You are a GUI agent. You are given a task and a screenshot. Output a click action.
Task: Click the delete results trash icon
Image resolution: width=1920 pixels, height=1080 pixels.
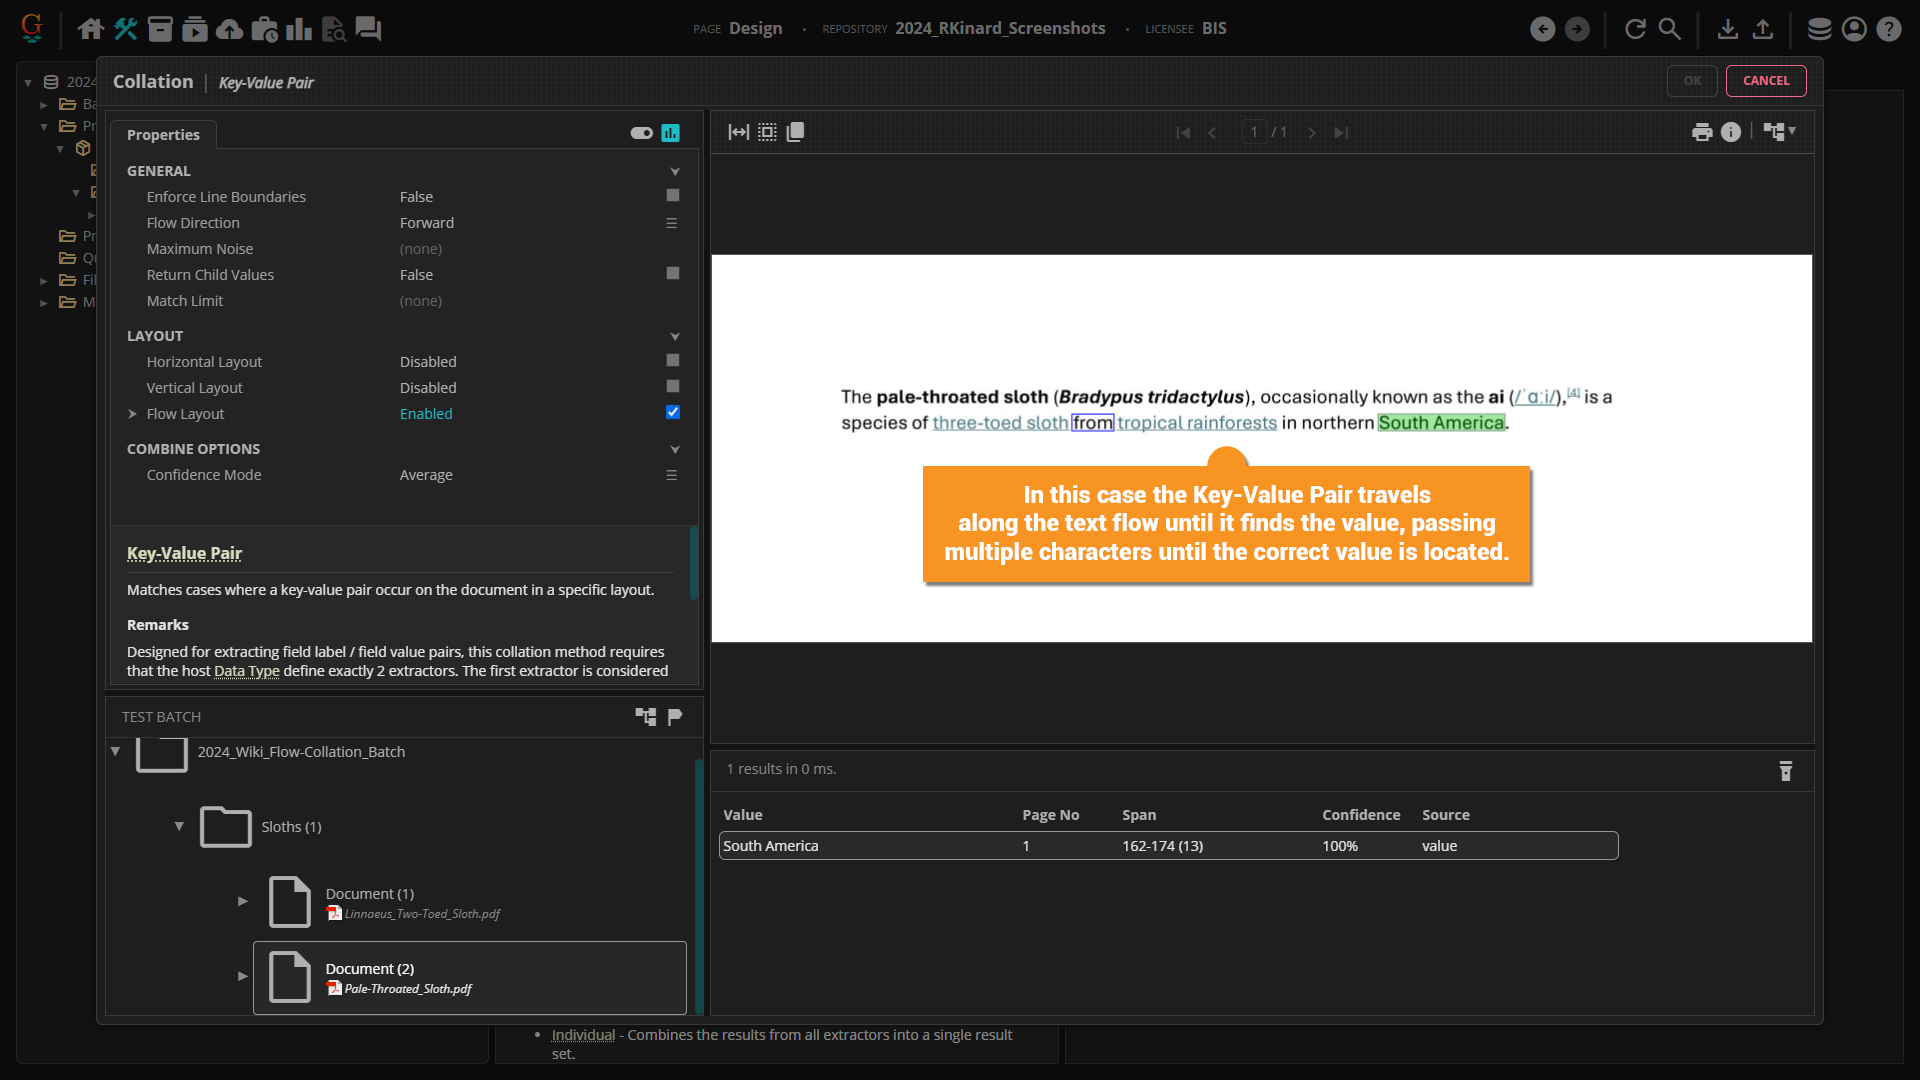(x=1785, y=771)
